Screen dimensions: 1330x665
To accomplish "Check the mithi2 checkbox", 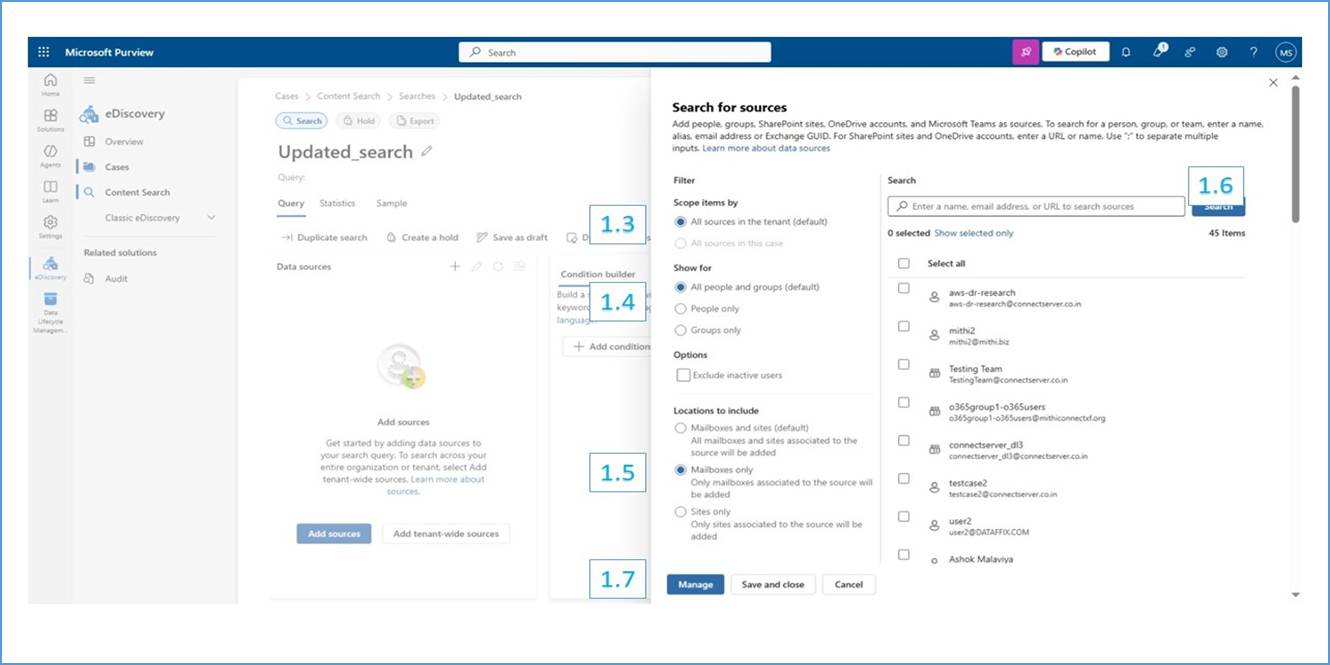I will 904,326.
